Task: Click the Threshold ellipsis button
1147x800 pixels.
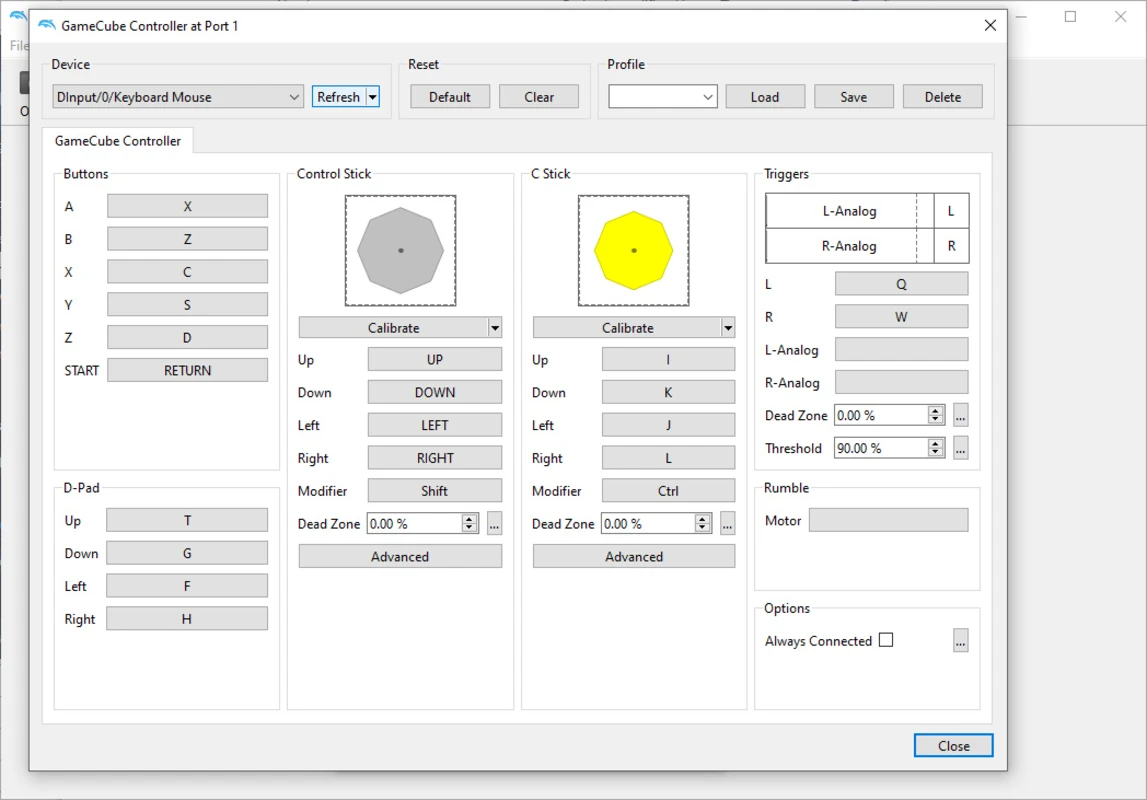Action: point(960,448)
